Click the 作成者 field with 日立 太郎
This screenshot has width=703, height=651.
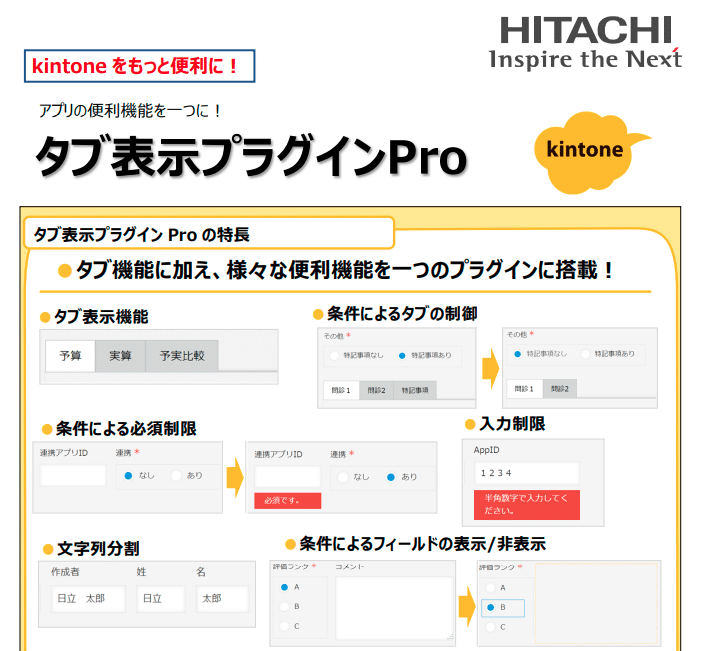click(87, 599)
